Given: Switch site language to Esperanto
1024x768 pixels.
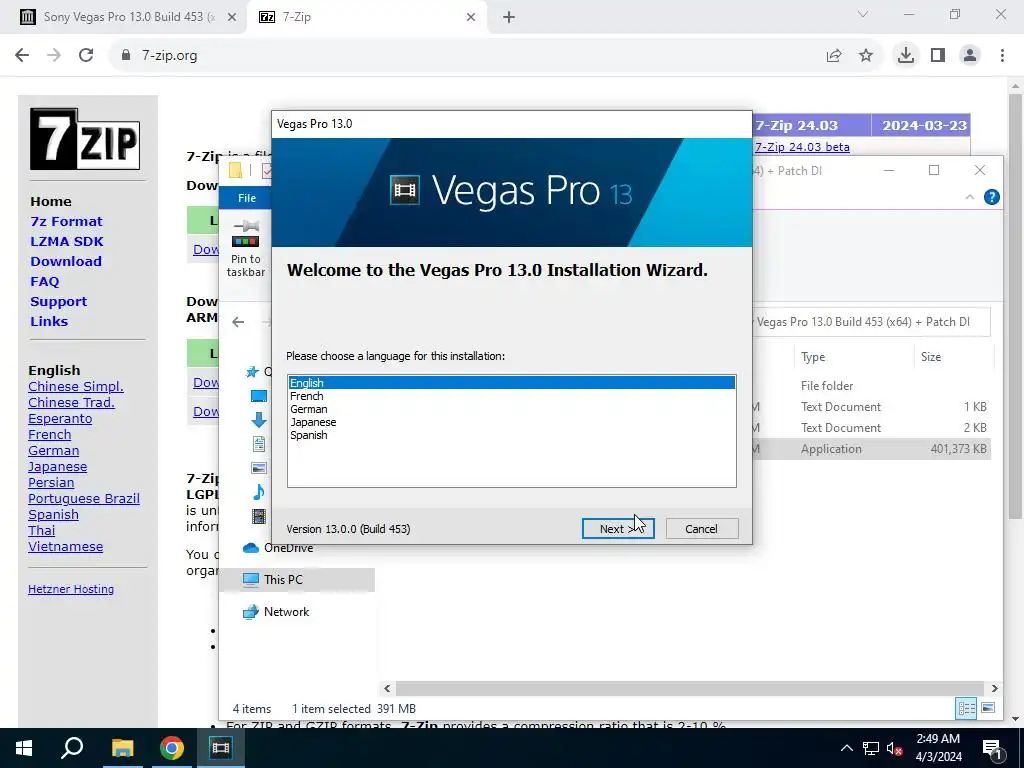Looking at the screenshot, I should point(60,419).
